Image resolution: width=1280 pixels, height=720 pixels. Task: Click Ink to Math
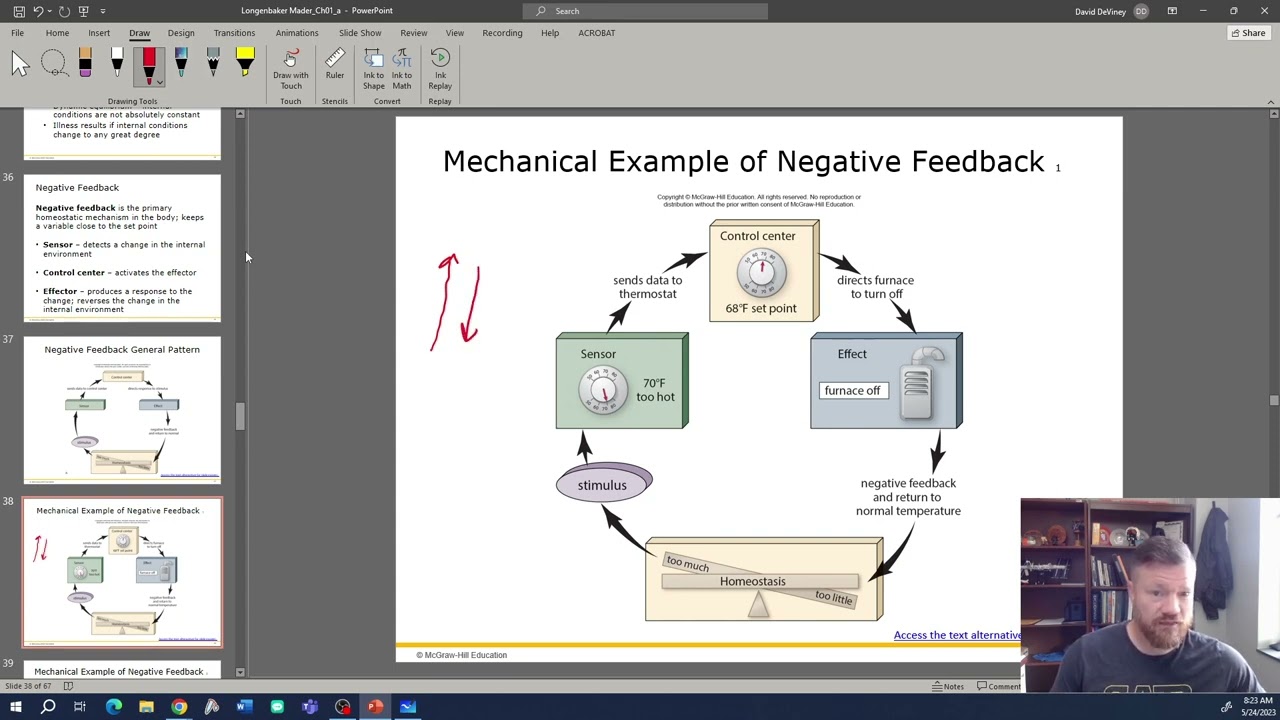(x=402, y=69)
